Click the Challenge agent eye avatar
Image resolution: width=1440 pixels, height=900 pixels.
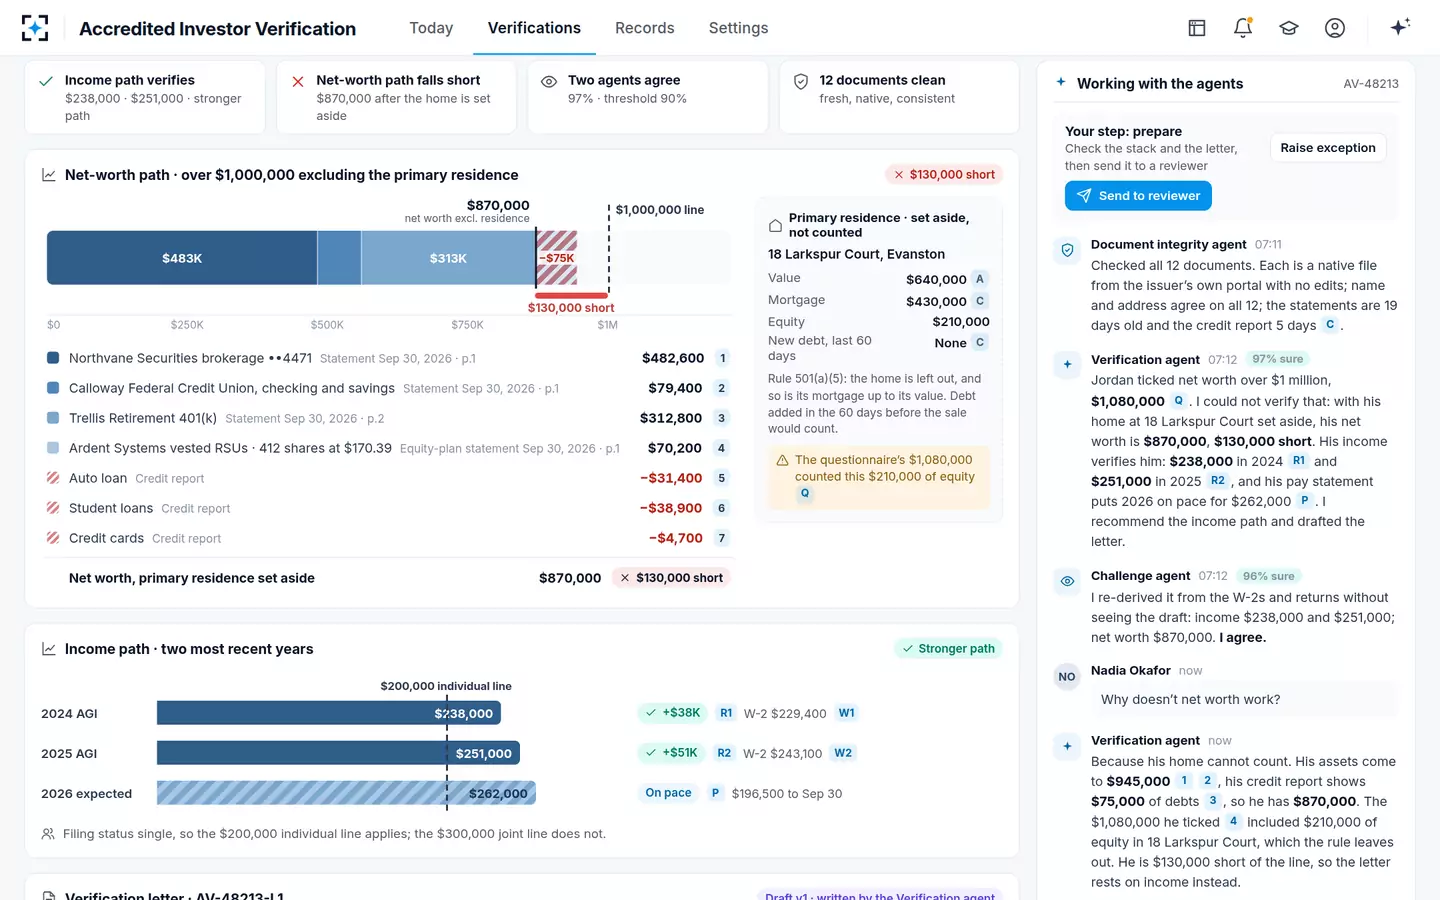click(x=1067, y=581)
